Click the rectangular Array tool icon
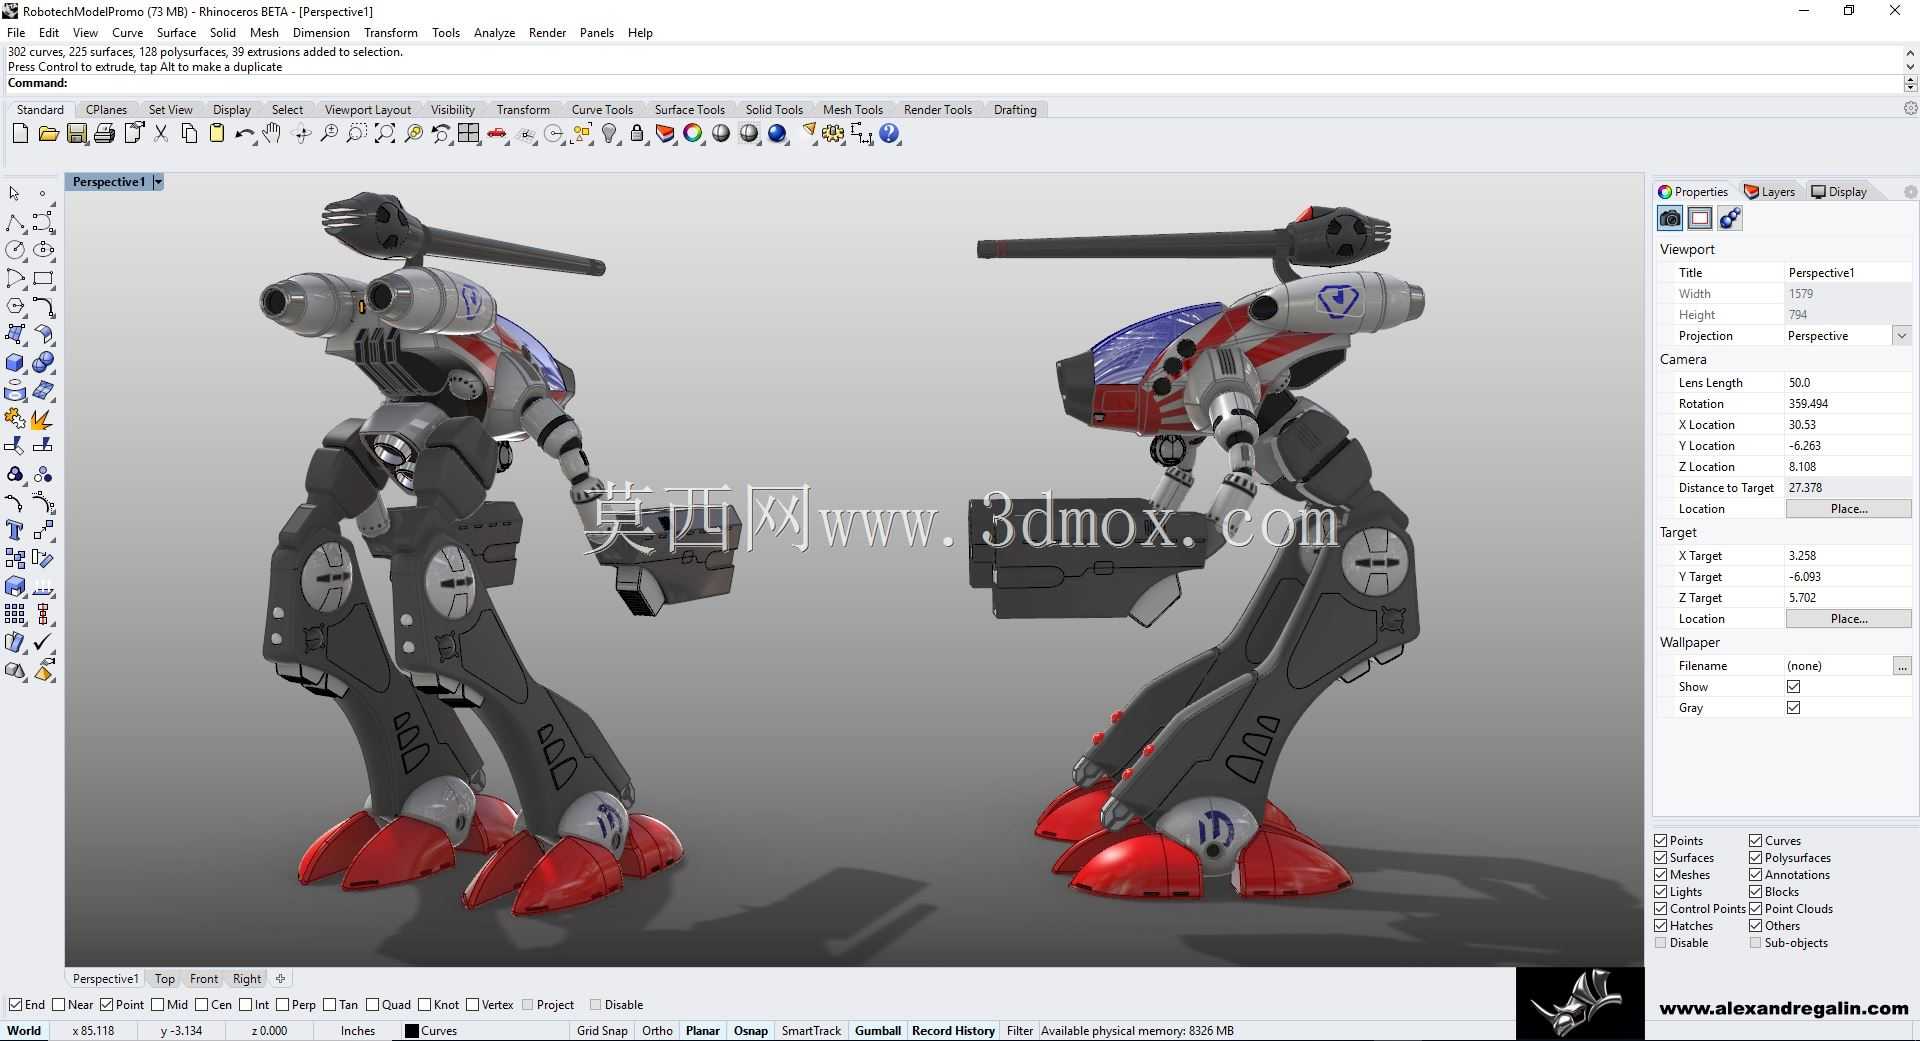The height and width of the screenshot is (1041, 1920). [15, 614]
